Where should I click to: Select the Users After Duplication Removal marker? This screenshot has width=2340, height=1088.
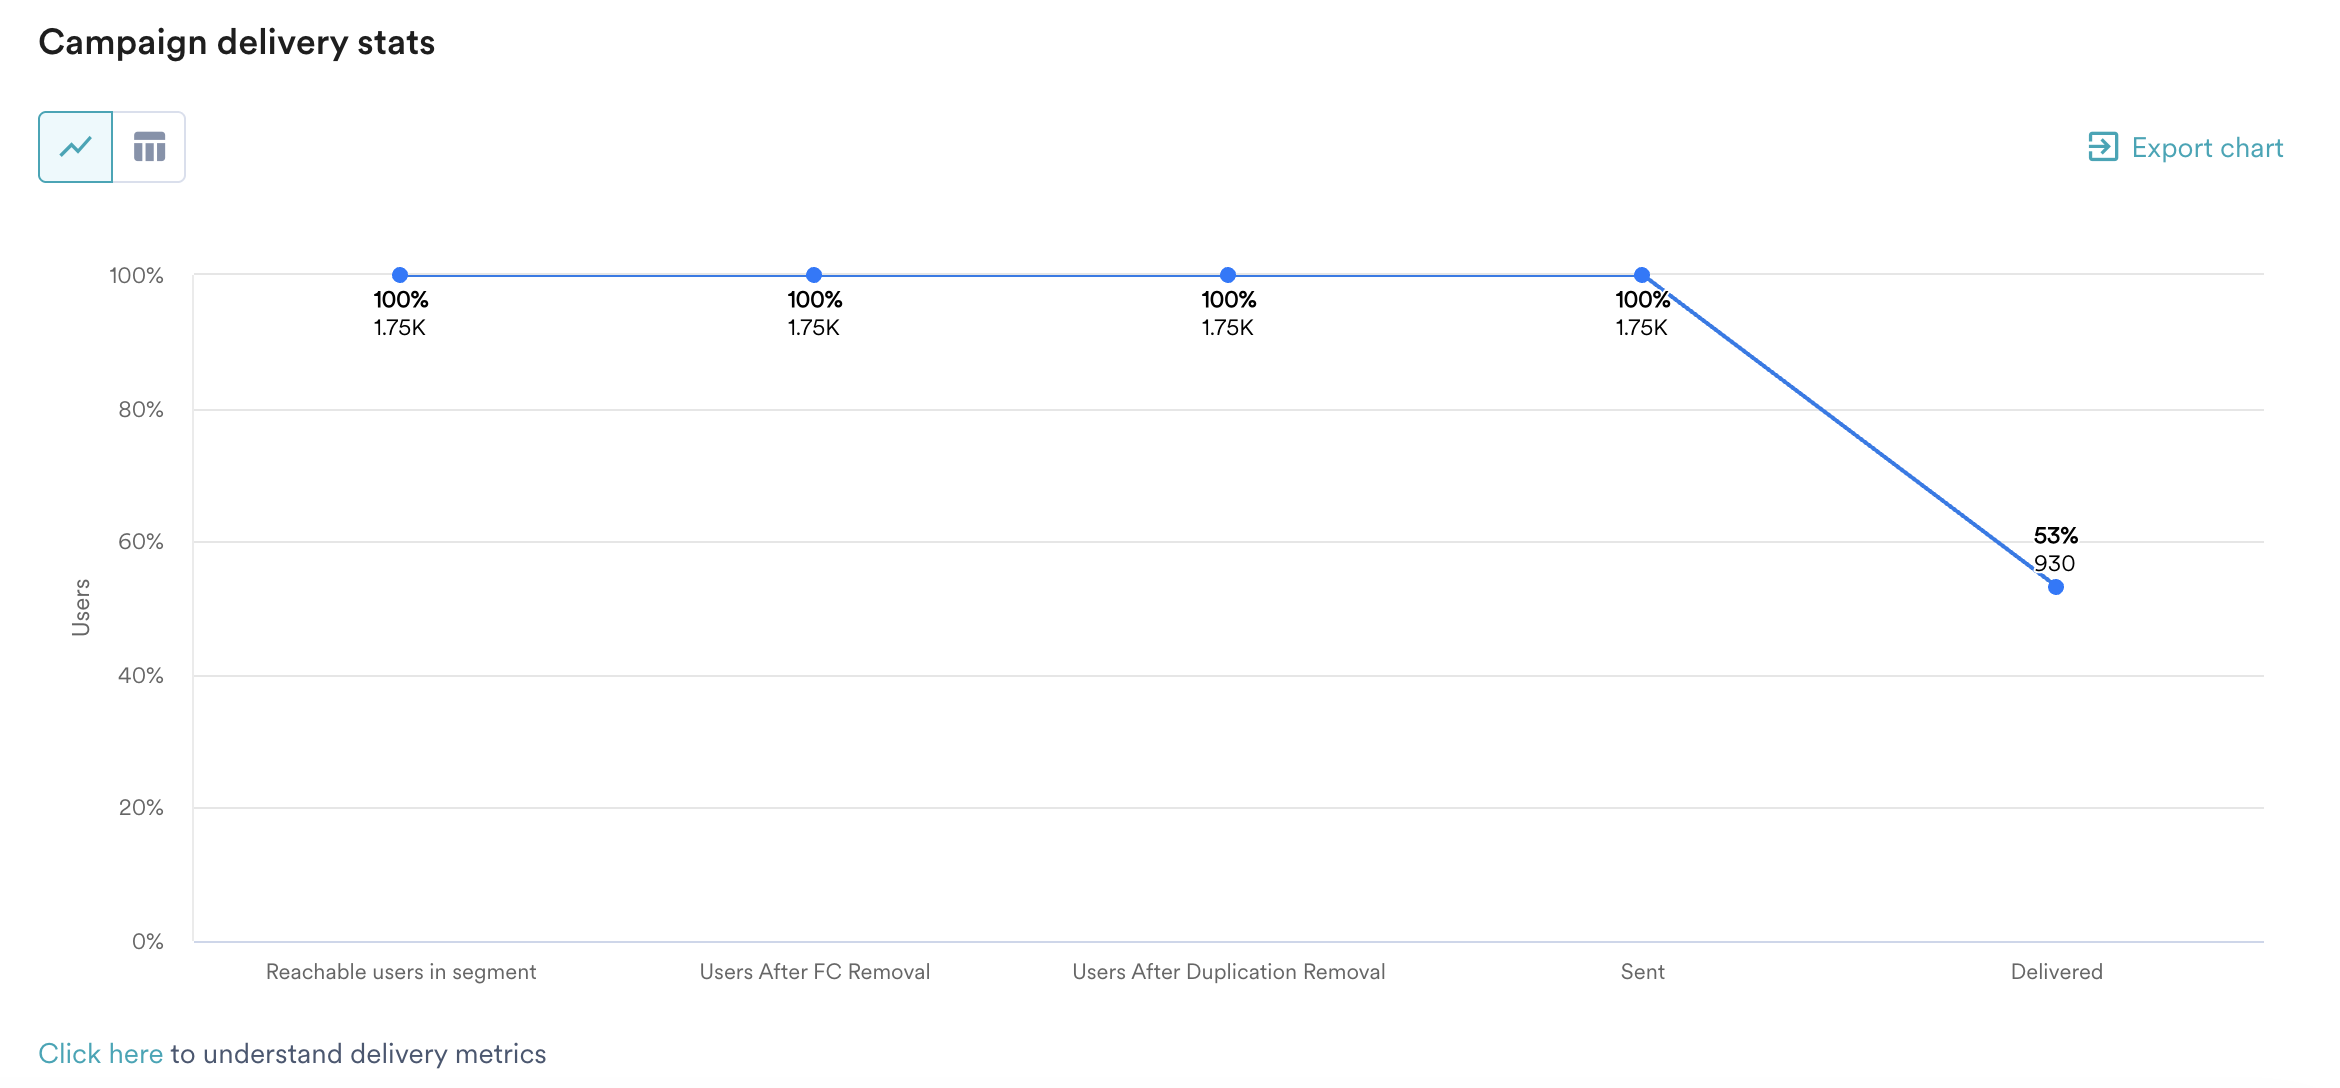[x=1227, y=273]
